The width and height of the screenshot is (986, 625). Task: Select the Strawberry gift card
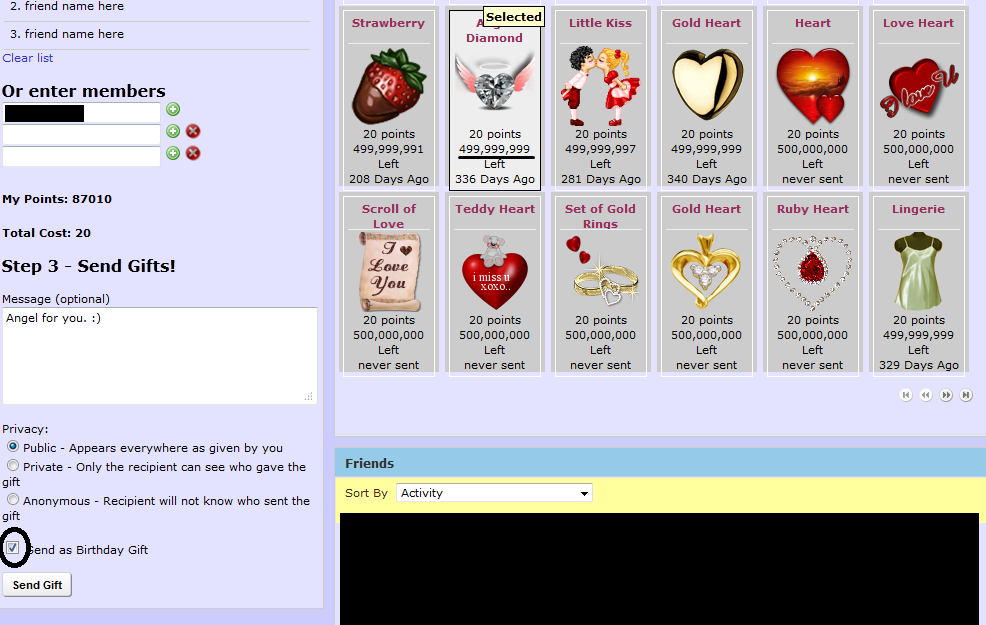(x=388, y=98)
